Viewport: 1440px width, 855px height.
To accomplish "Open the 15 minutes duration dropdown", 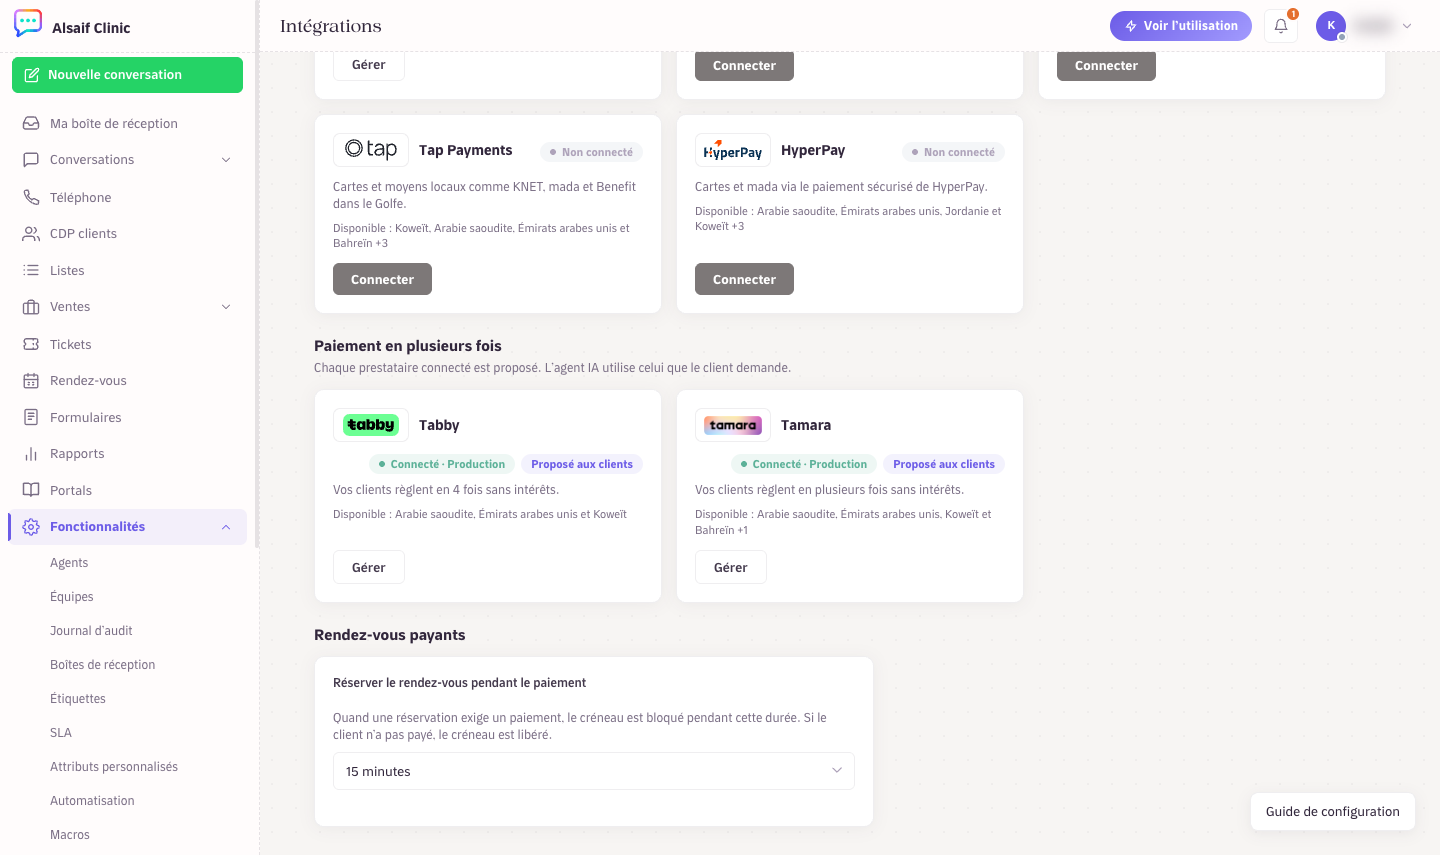I will tap(594, 771).
